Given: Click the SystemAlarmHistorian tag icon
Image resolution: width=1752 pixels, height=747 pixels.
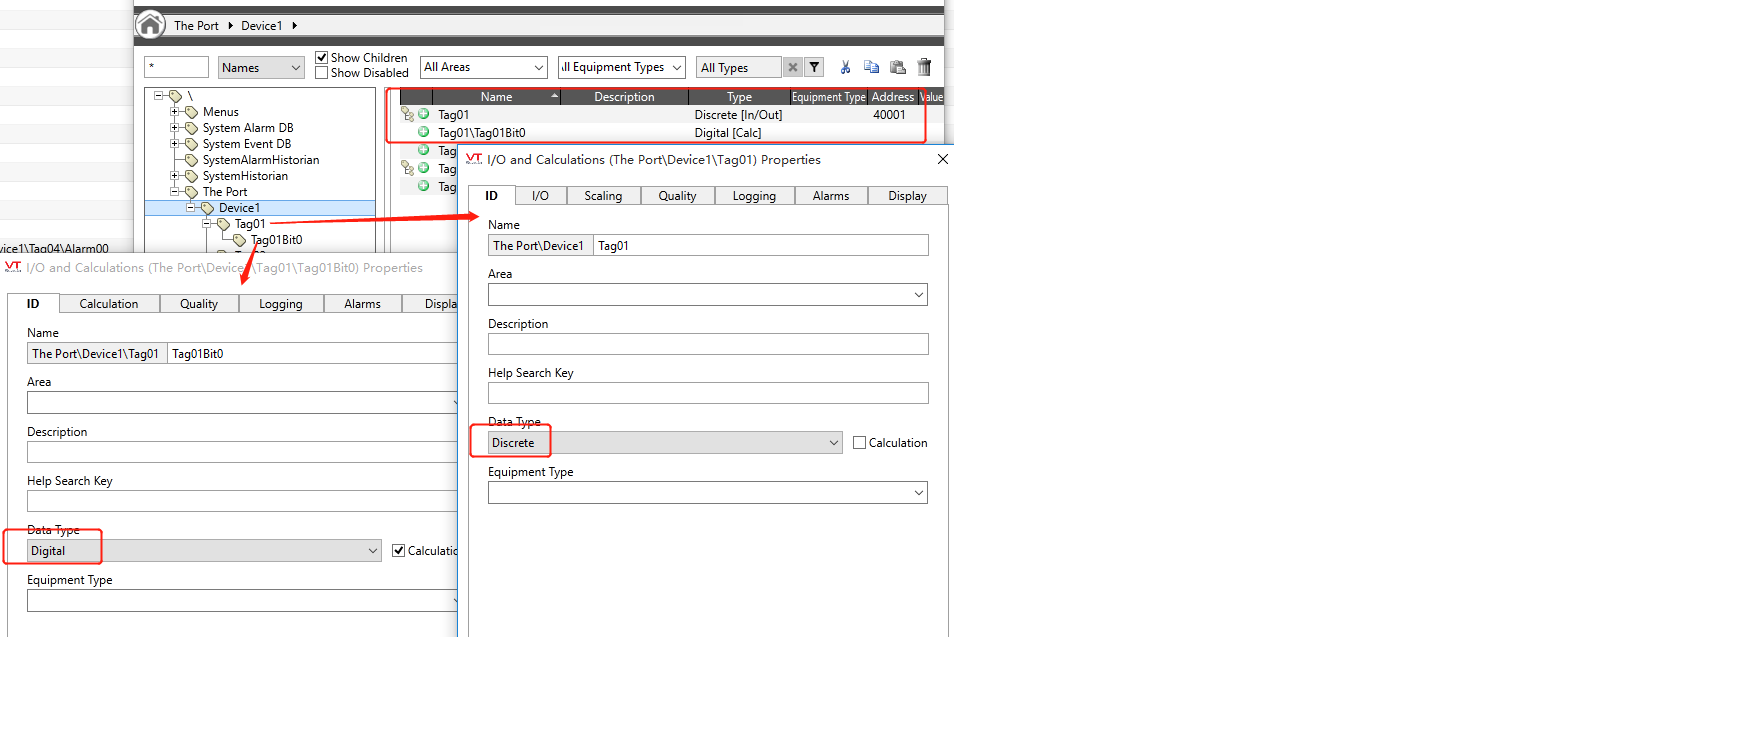Looking at the screenshot, I should pyautogui.click(x=191, y=160).
